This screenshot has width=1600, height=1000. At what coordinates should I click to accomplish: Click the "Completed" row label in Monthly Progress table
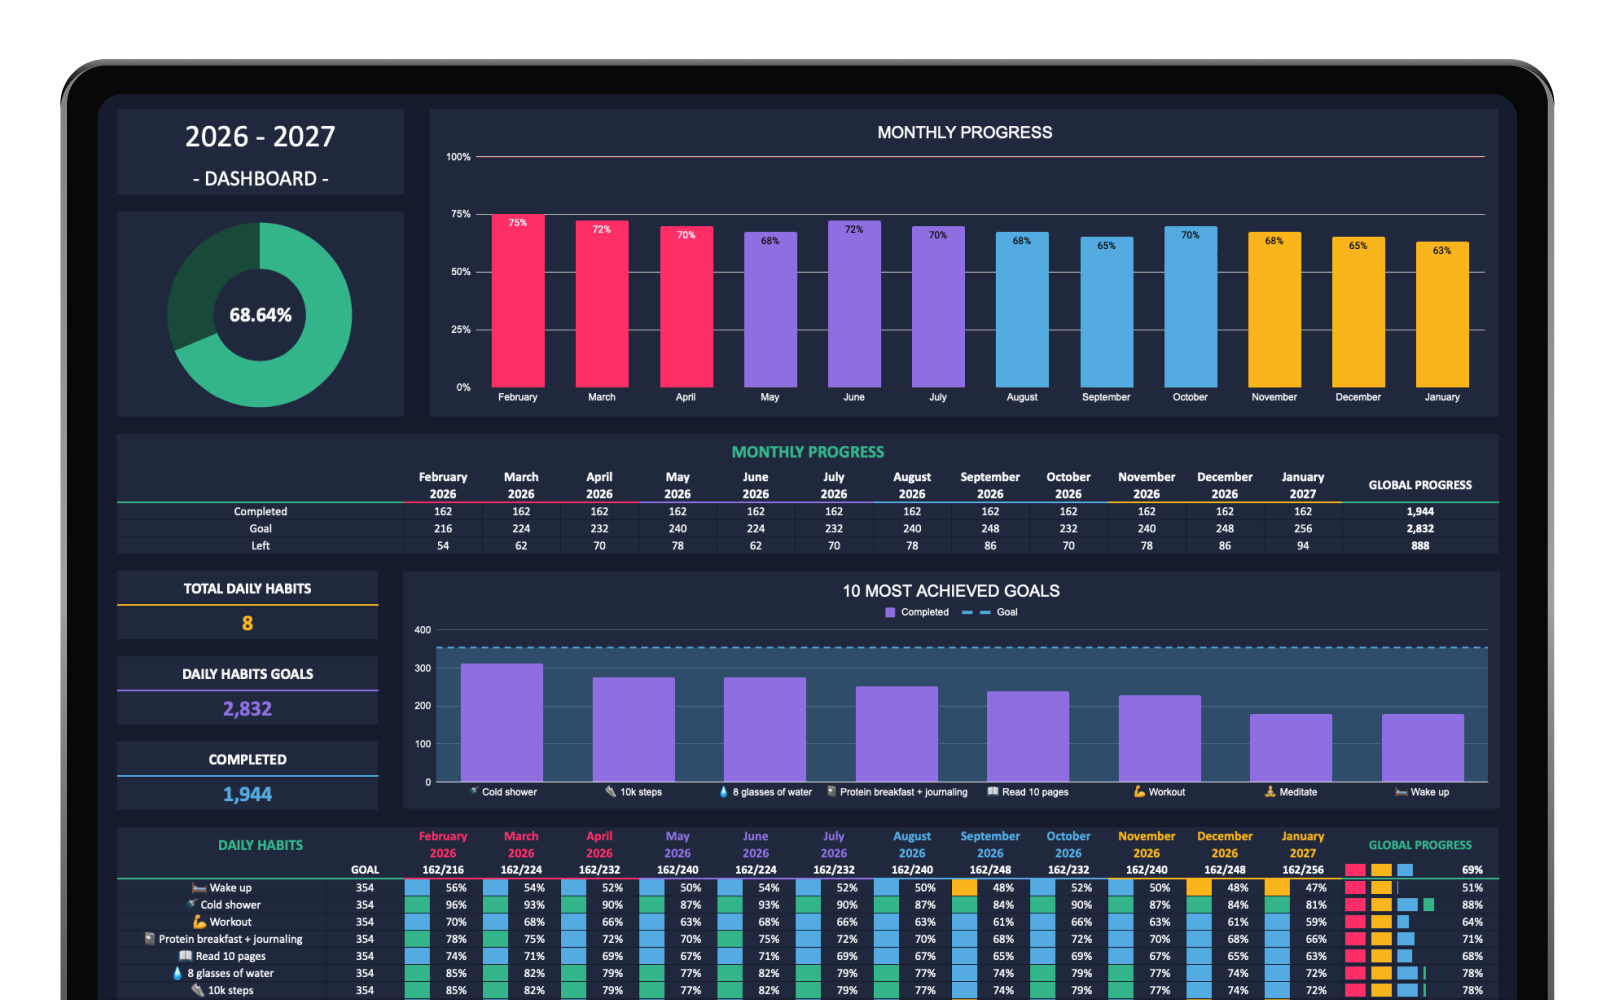260,512
